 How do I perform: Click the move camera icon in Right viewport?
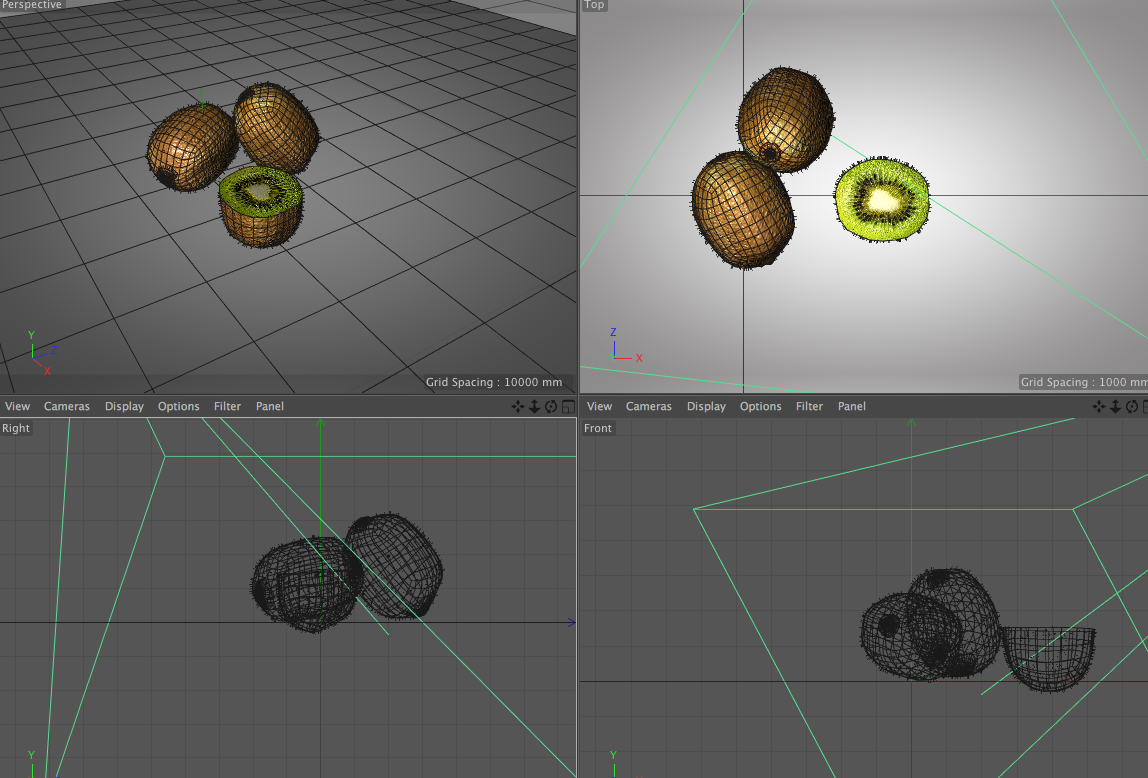[518, 406]
